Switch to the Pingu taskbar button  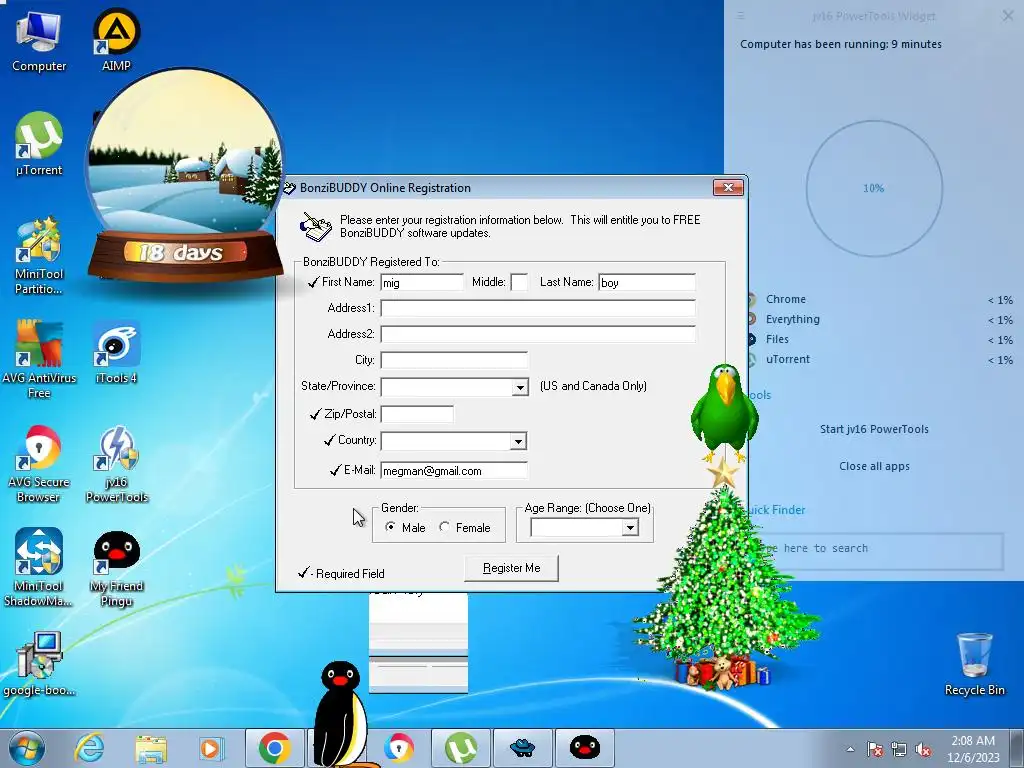click(x=584, y=748)
